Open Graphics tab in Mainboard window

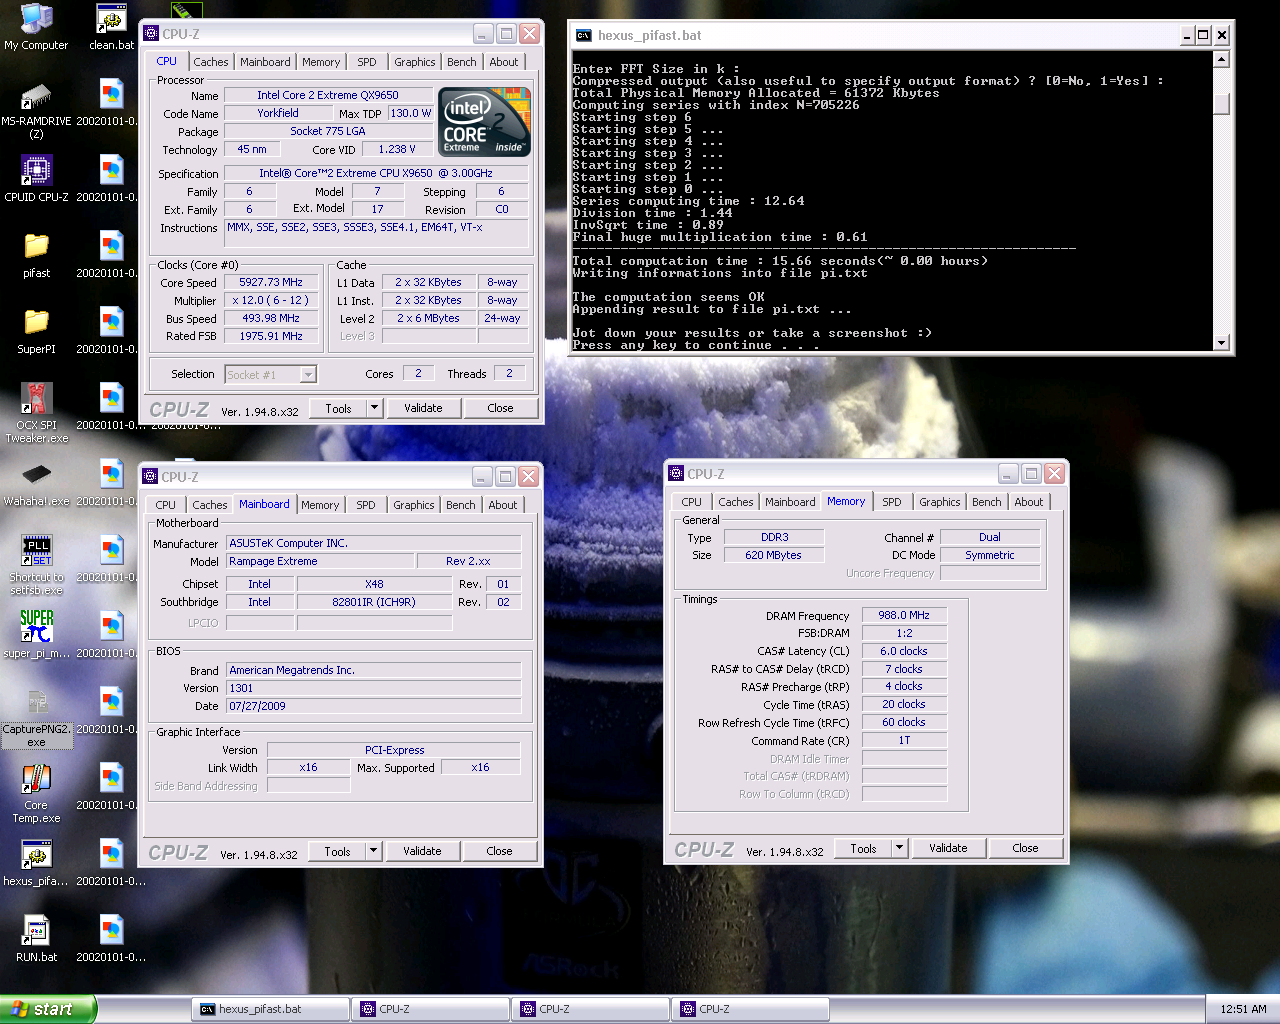413,505
